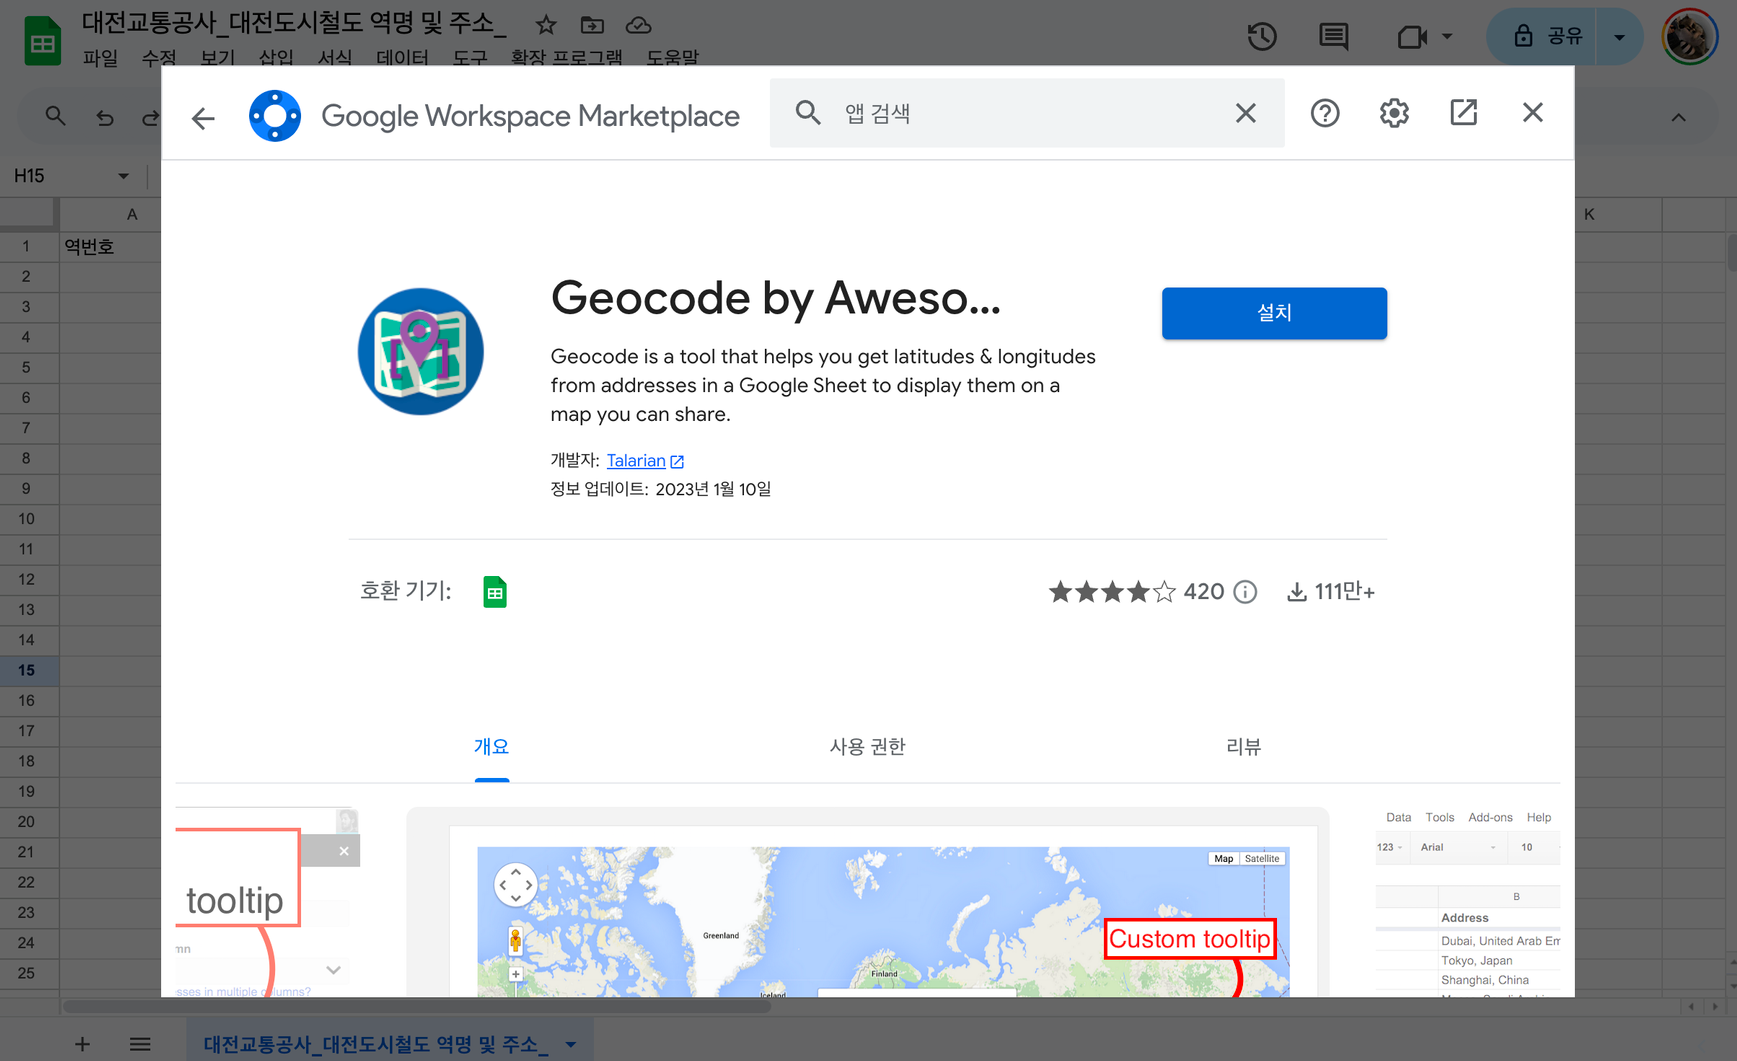Switch to the 리뷰 tab
The image size is (1737, 1061).
(1244, 747)
